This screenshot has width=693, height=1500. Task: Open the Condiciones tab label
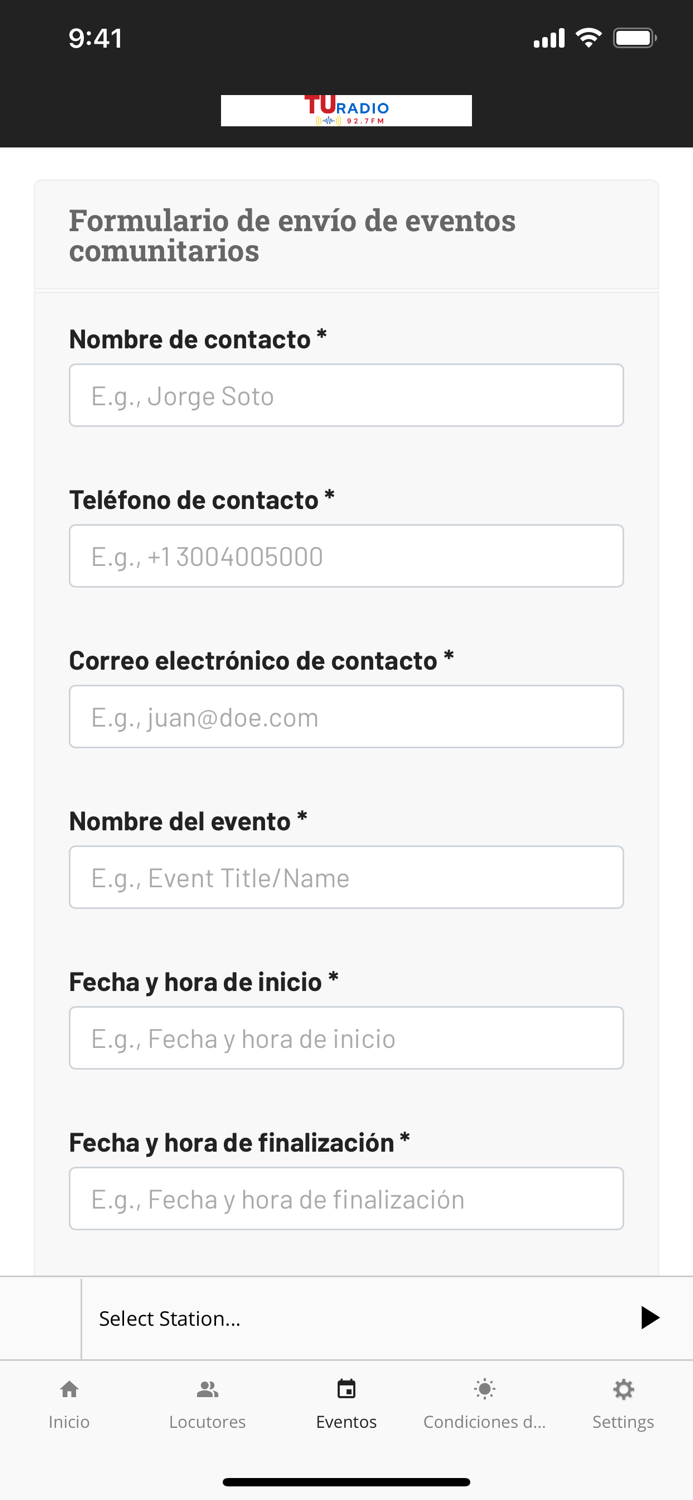485,1421
